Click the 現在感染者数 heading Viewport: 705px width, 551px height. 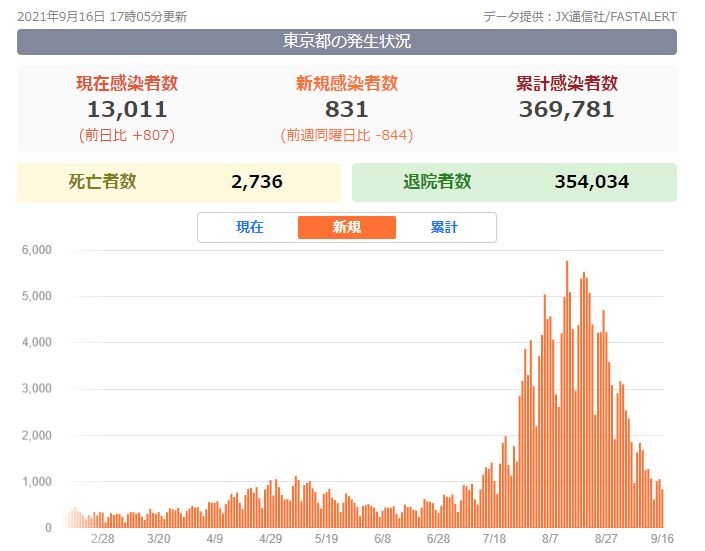pyautogui.click(x=127, y=83)
